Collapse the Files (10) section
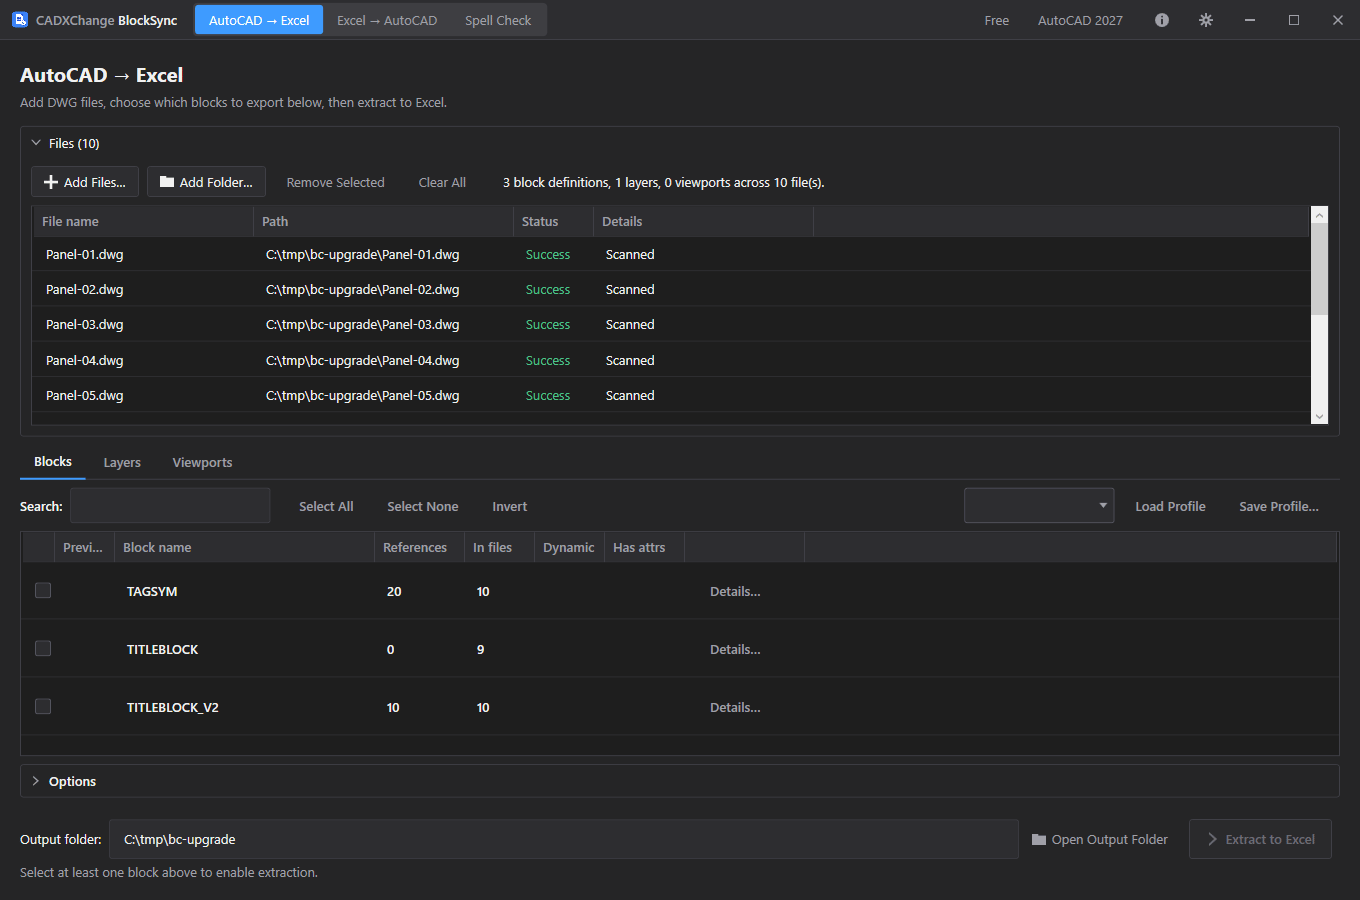Image resolution: width=1360 pixels, height=900 pixels. tap(36, 143)
